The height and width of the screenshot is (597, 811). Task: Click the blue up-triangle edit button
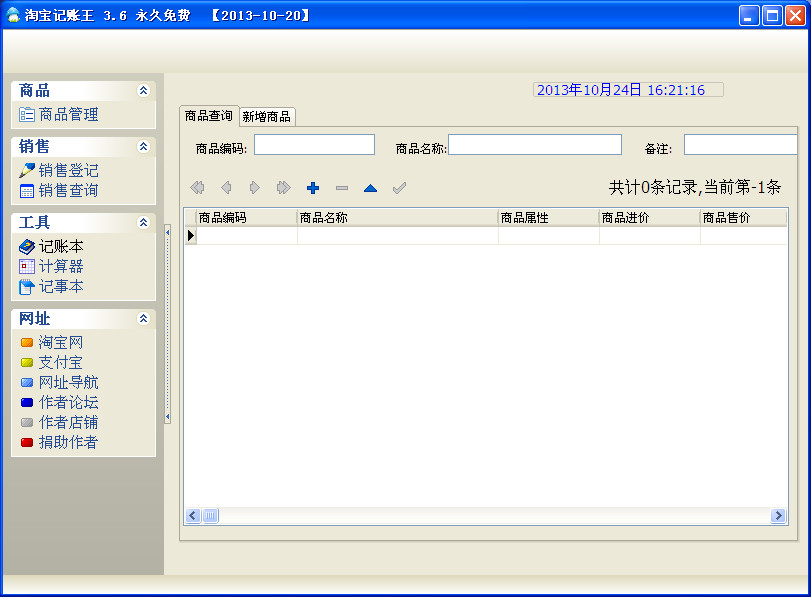tap(370, 188)
